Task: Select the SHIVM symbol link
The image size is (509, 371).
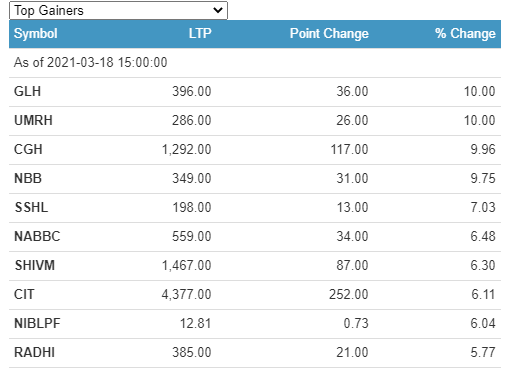Action: (x=35, y=265)
